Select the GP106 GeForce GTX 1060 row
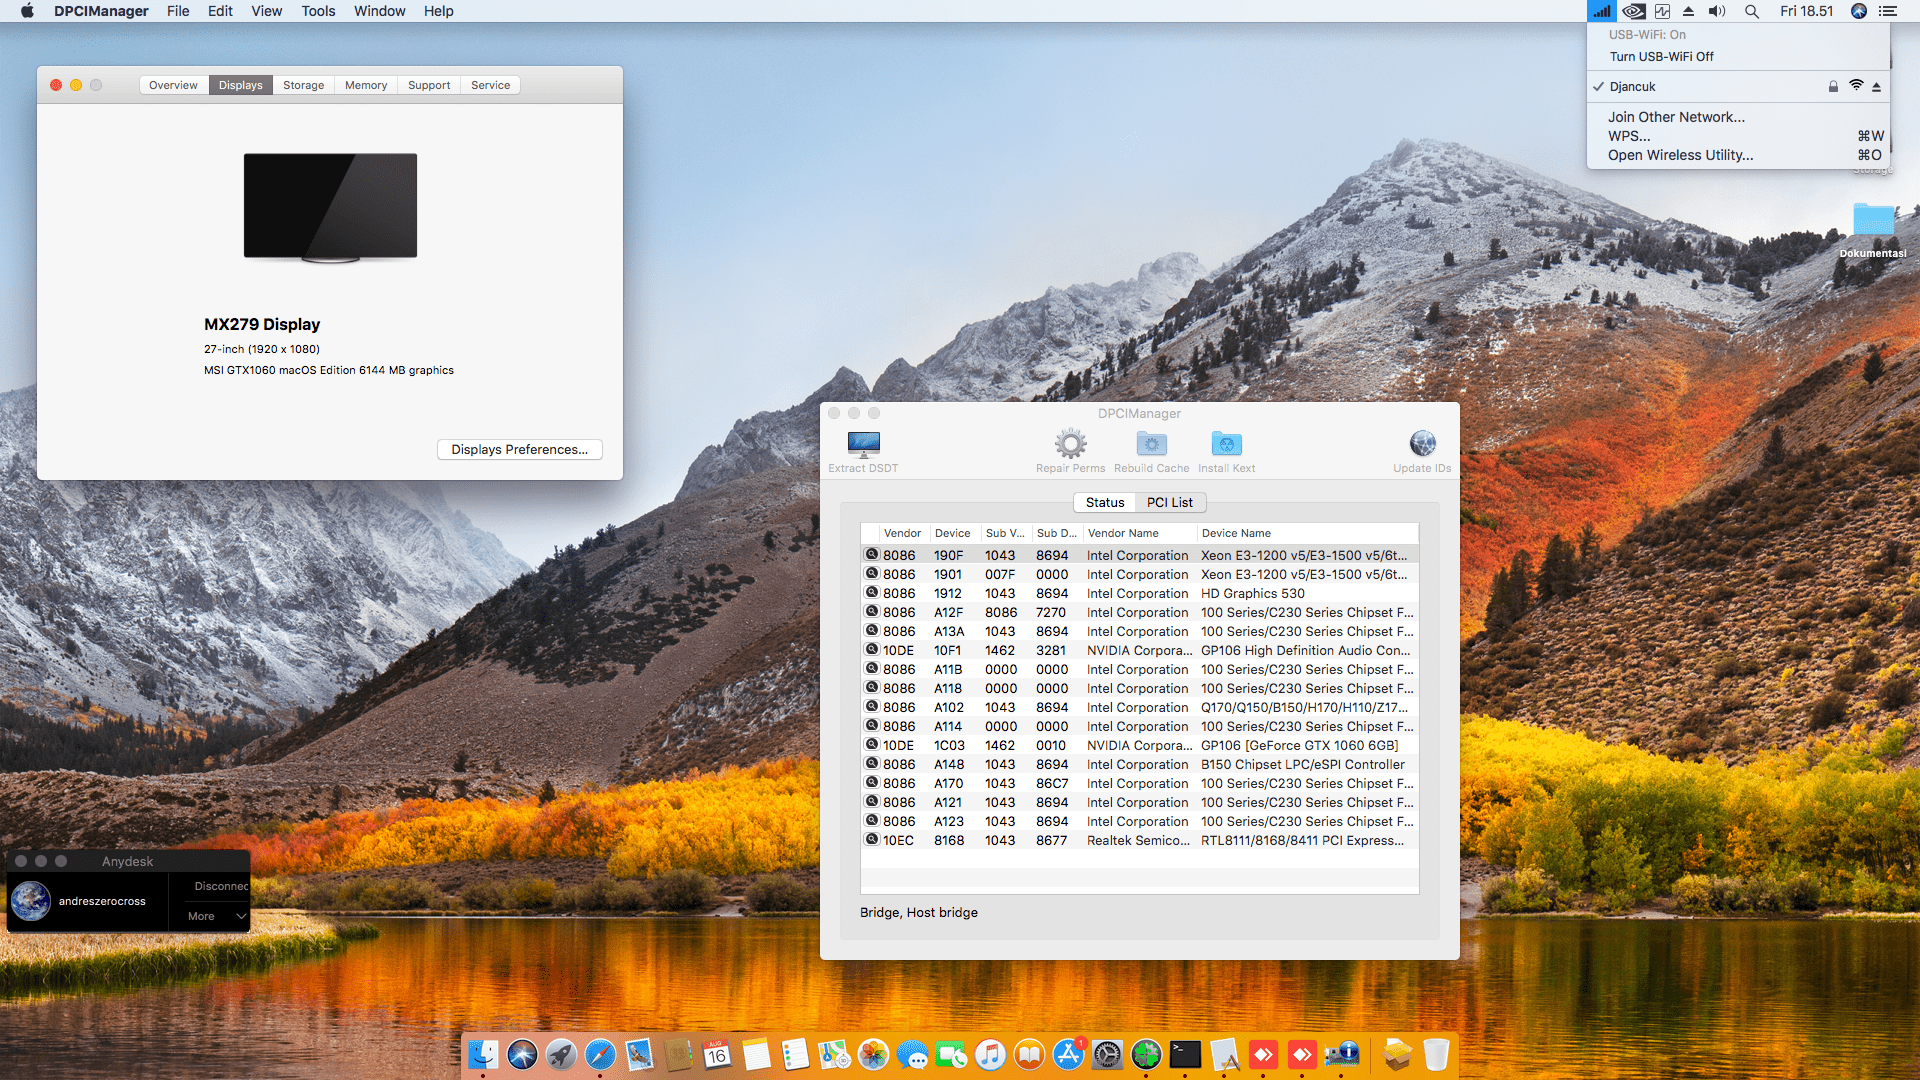The width and height of the screenshot is (1920, 1080). pos(1140,746)
